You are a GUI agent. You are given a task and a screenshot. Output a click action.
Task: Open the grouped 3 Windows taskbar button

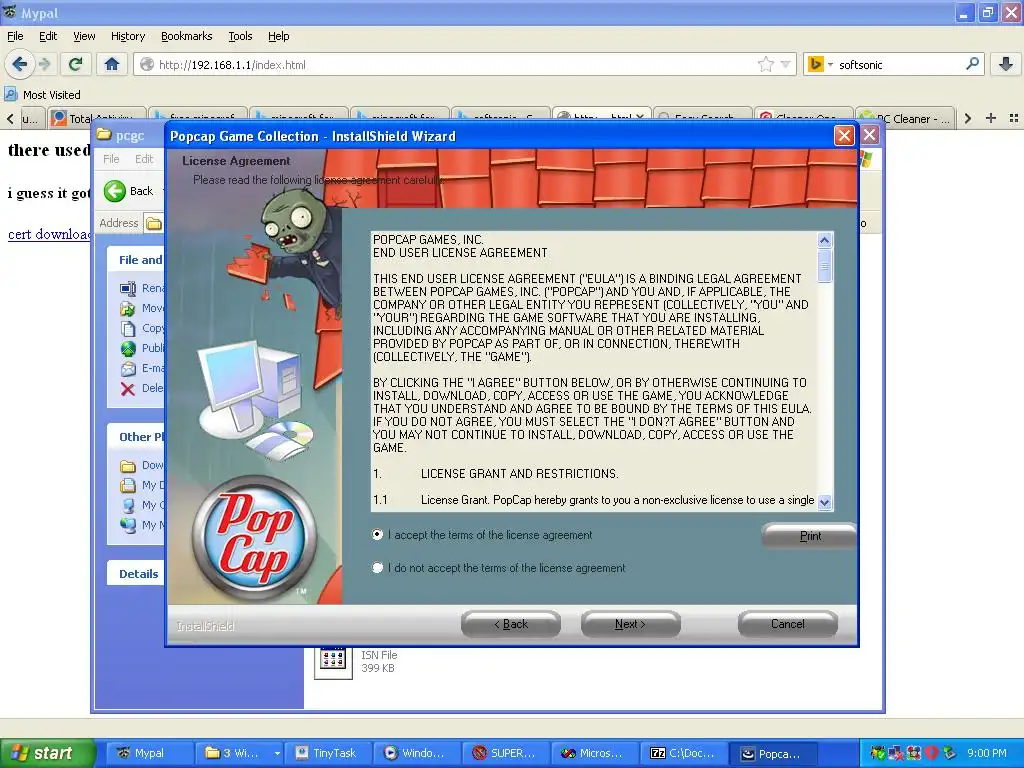[239, 753]
